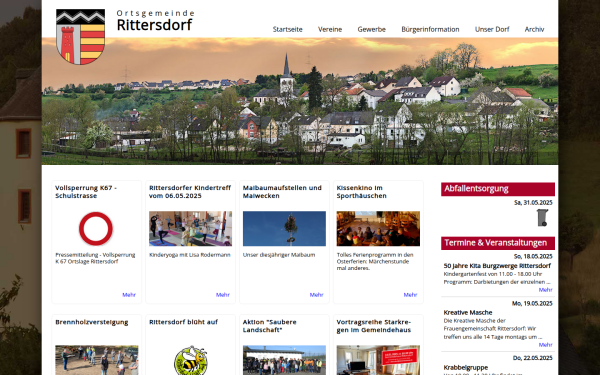Open the Krabbelgruppe event title
The height and width of the screenshot is (375, 600).
coord(466,367)
